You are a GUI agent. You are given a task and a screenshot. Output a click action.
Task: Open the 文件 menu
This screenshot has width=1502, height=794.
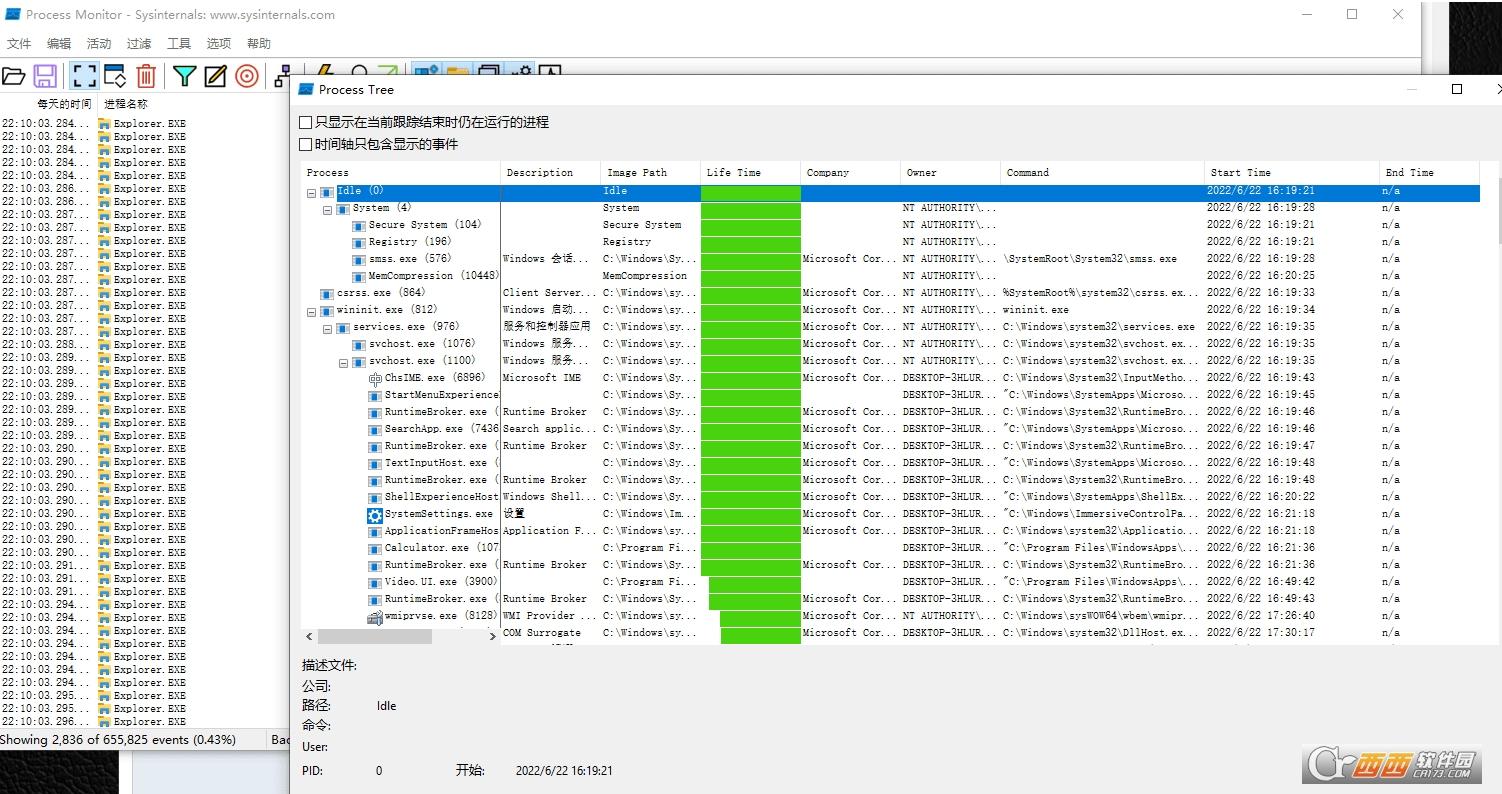(19, 43)
